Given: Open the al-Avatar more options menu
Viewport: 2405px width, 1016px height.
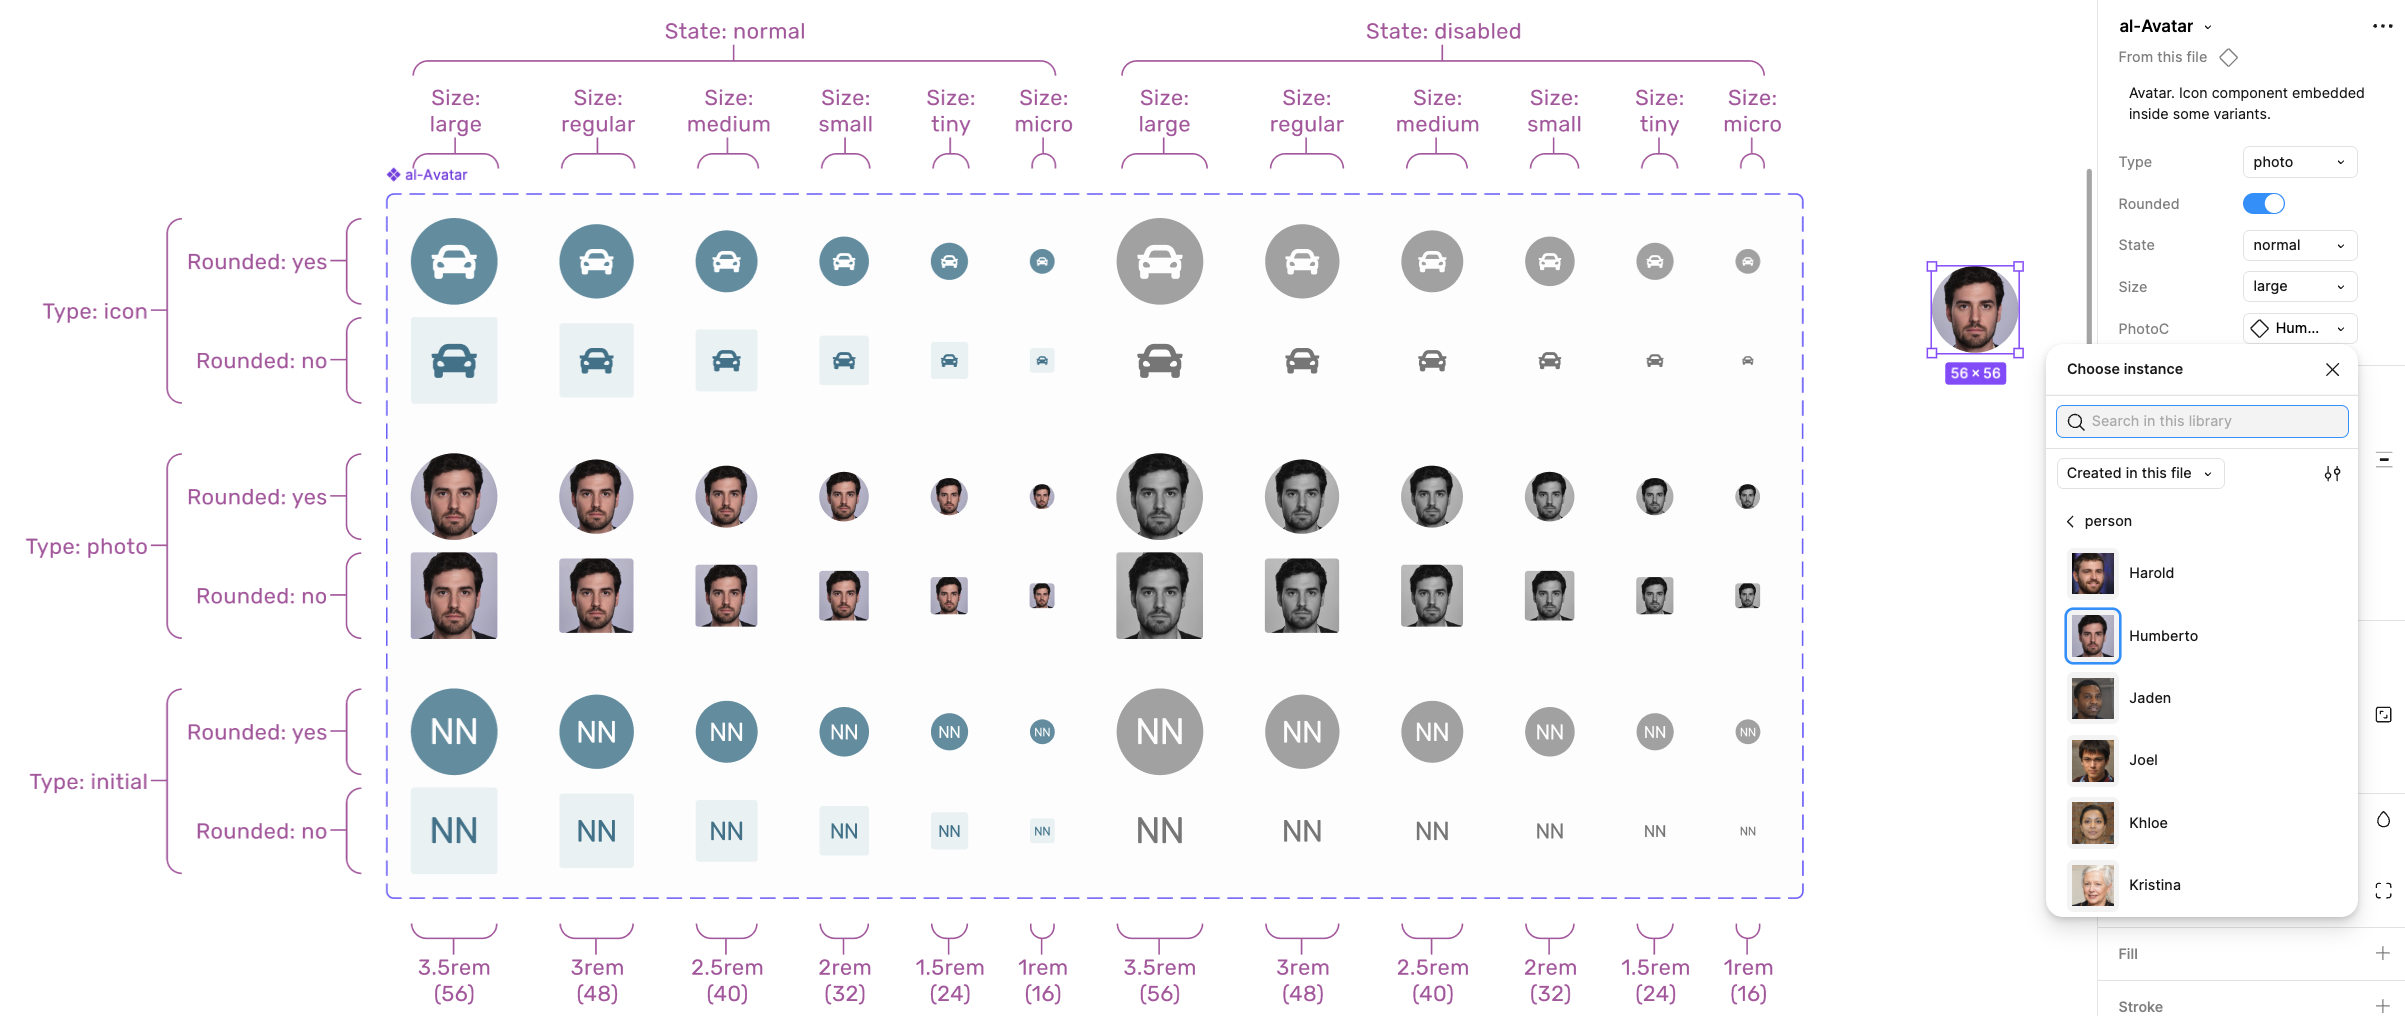Looking at the screenshot, I should 2382,27.
